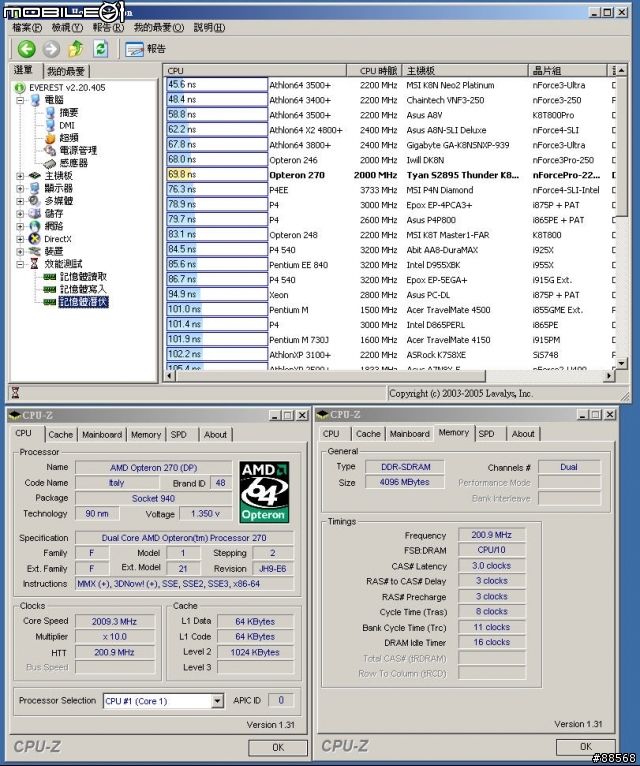Click the hourglass icon in EVEREST status bar
The width and height of the screenshot is (640, 766).
coord(15,392)
